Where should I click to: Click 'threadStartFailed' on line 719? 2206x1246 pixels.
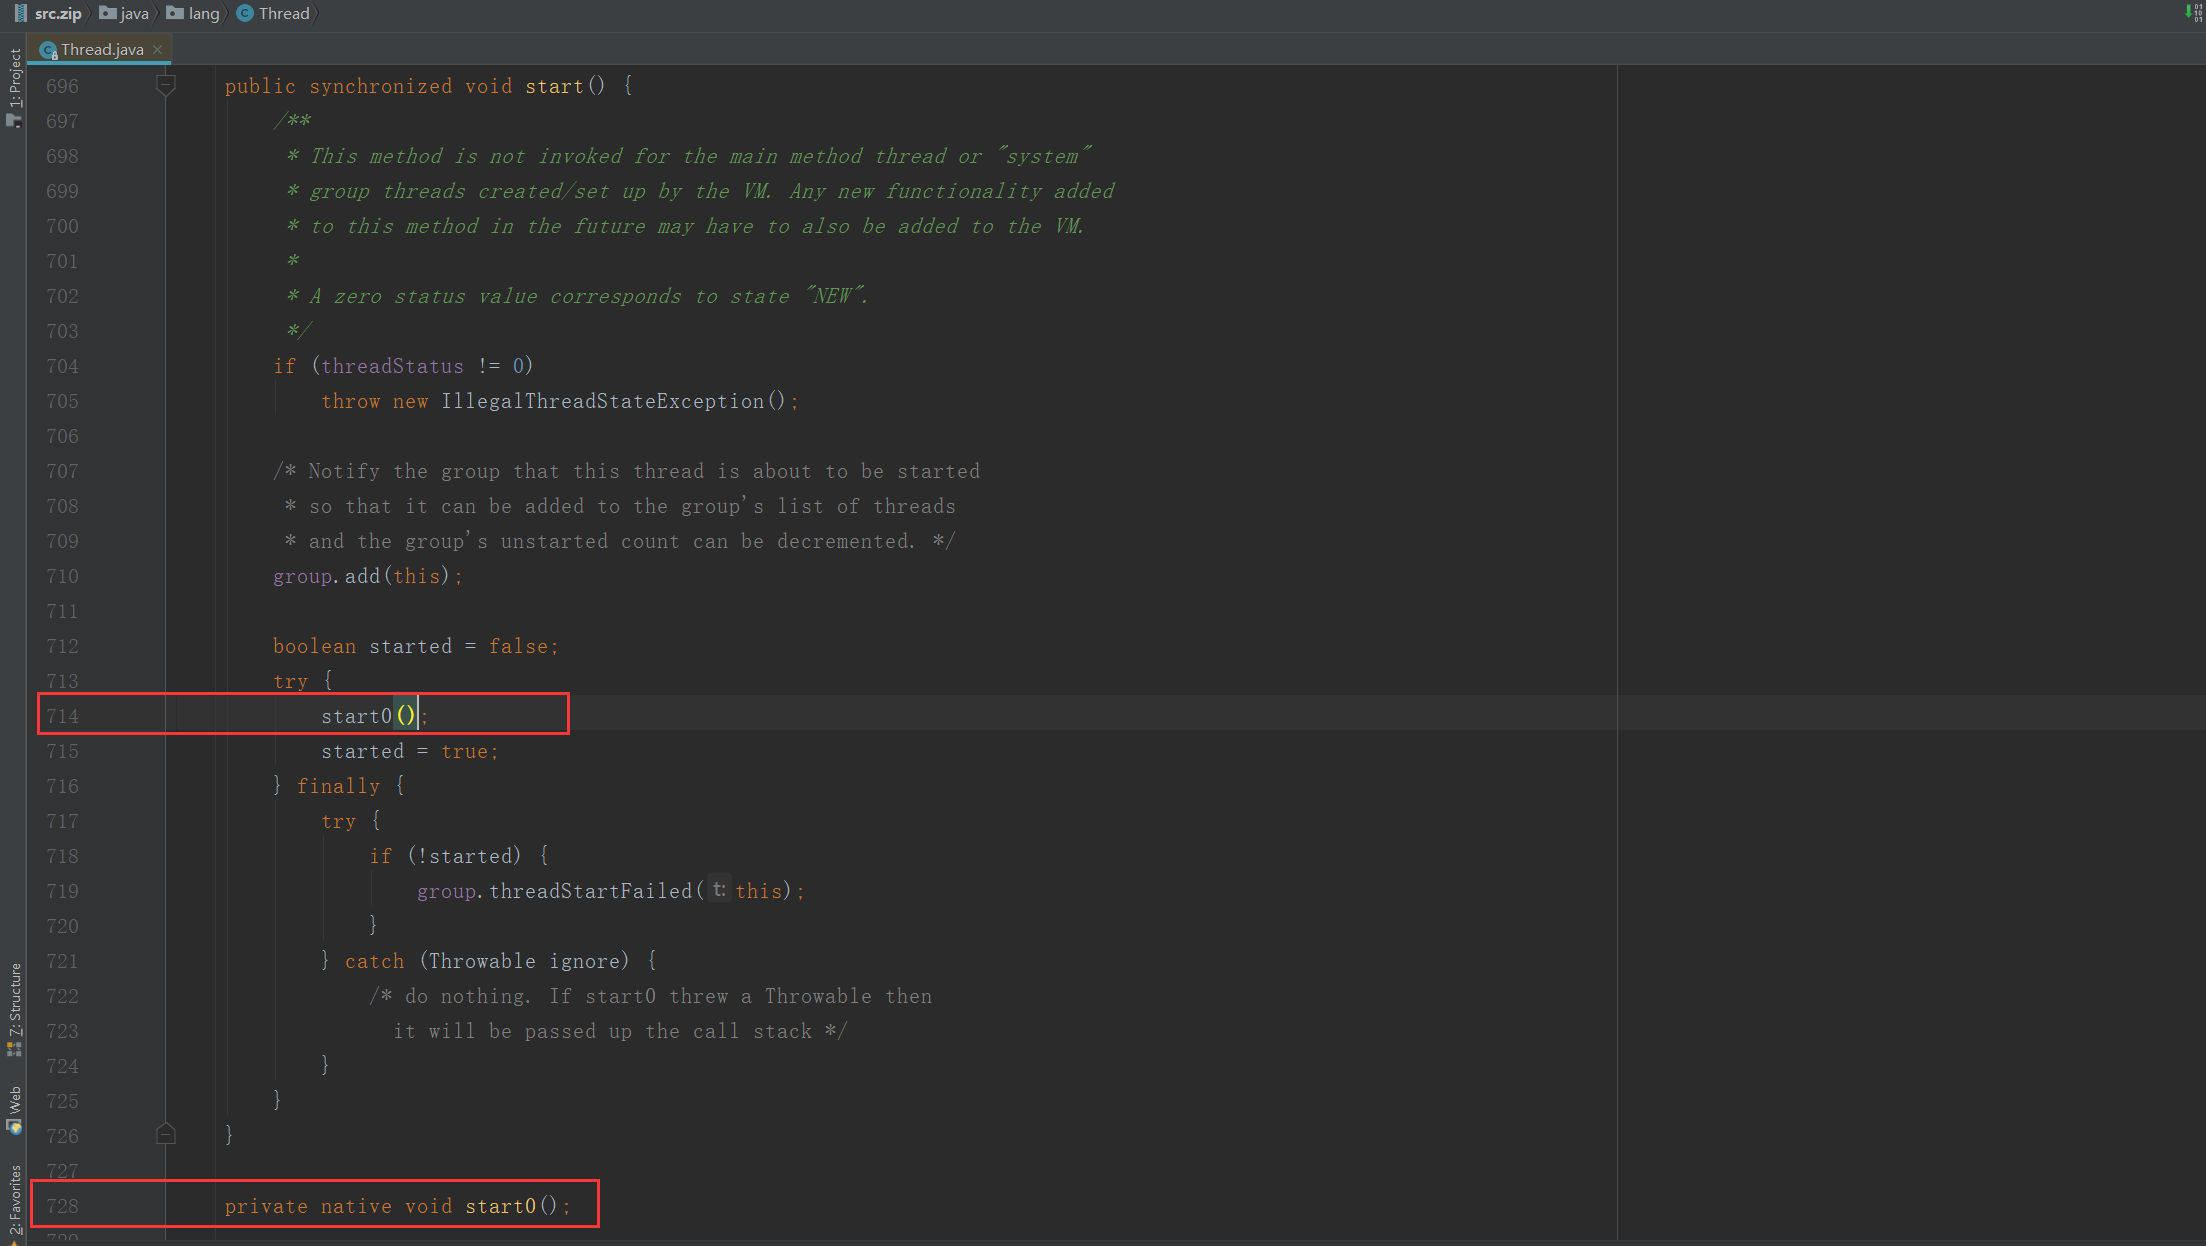(591, 891)
